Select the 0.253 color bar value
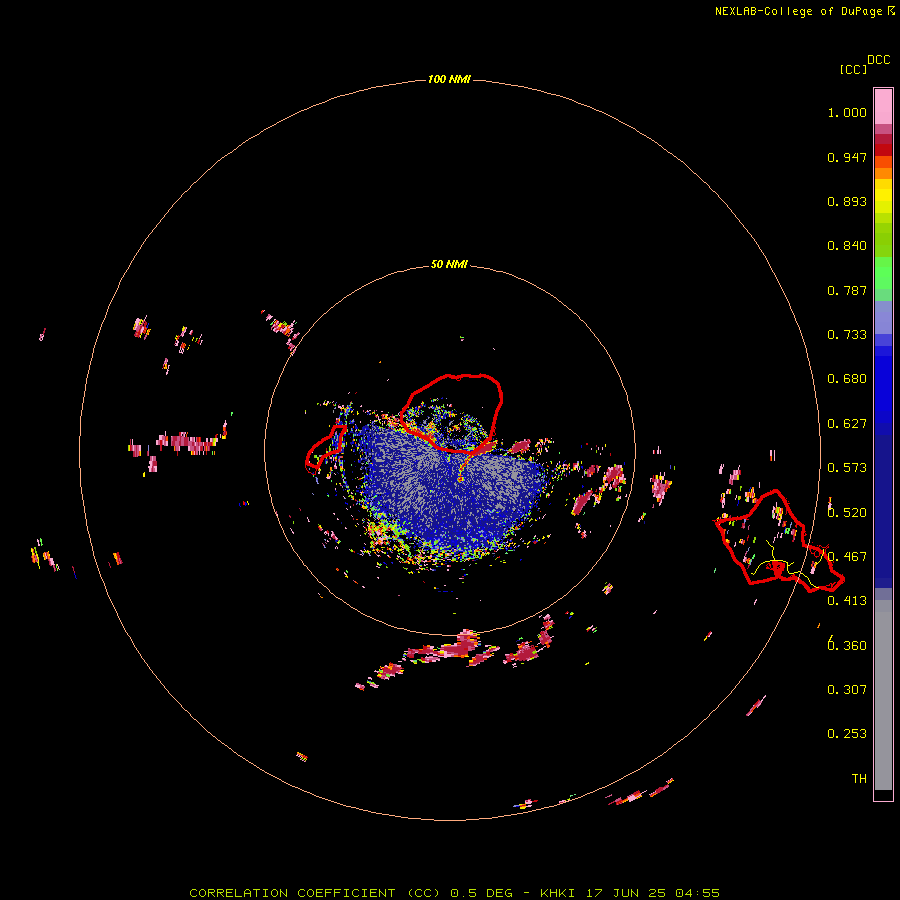The width and height of the screenshot is (900, 900). click(847, 734)
